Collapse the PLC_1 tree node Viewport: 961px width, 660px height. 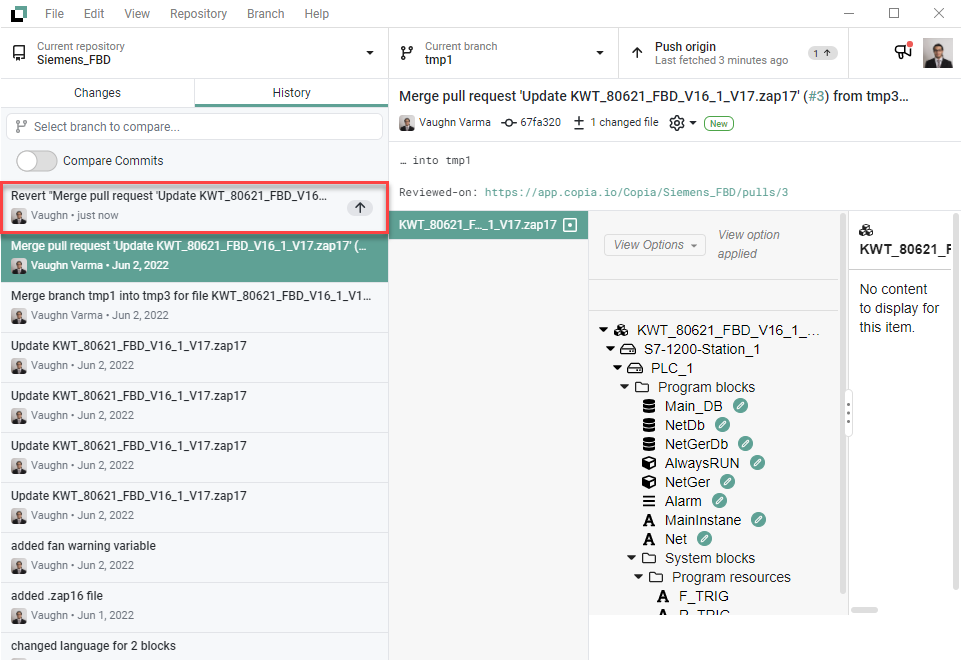[x=618, y=368]
